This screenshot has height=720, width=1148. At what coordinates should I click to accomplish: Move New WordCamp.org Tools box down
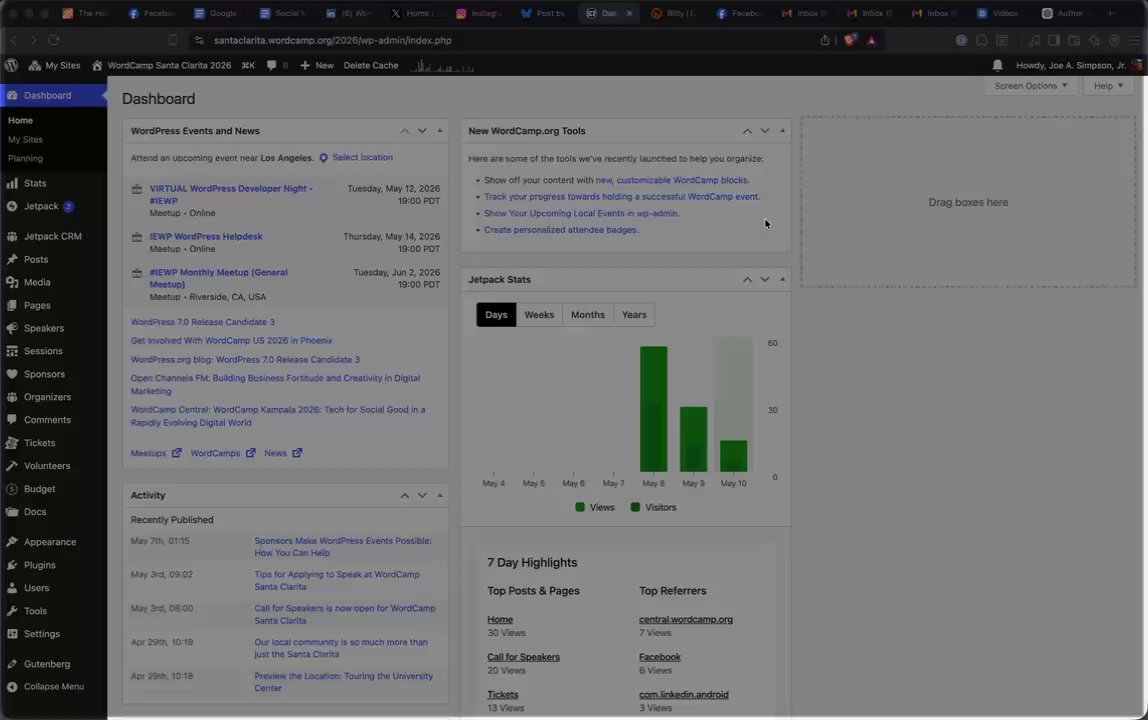(764, 131)
